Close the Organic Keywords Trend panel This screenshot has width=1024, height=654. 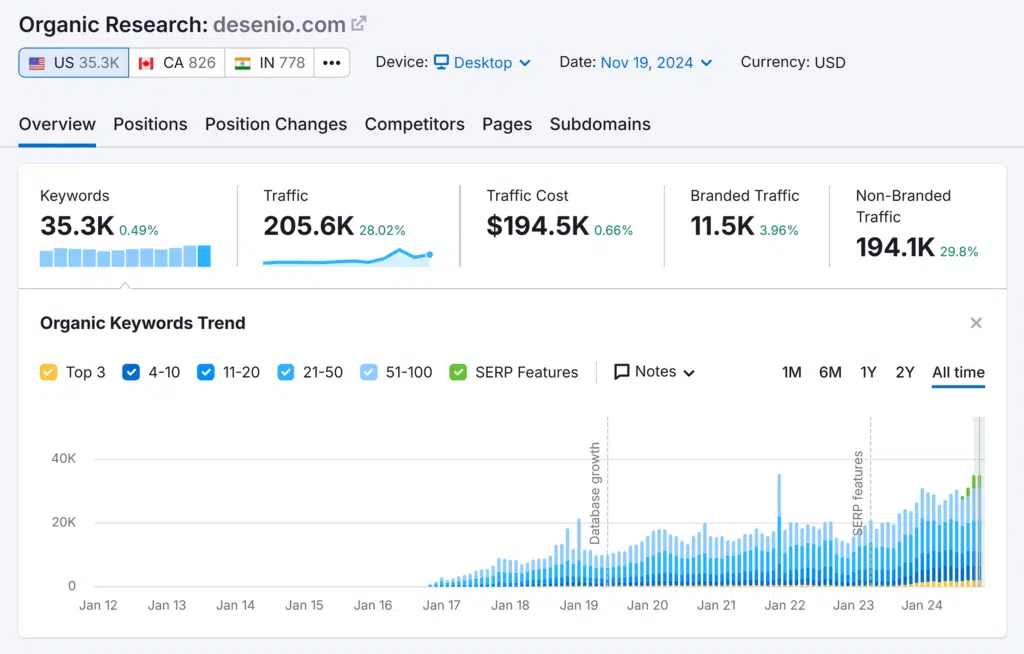[x=976, y=323]
